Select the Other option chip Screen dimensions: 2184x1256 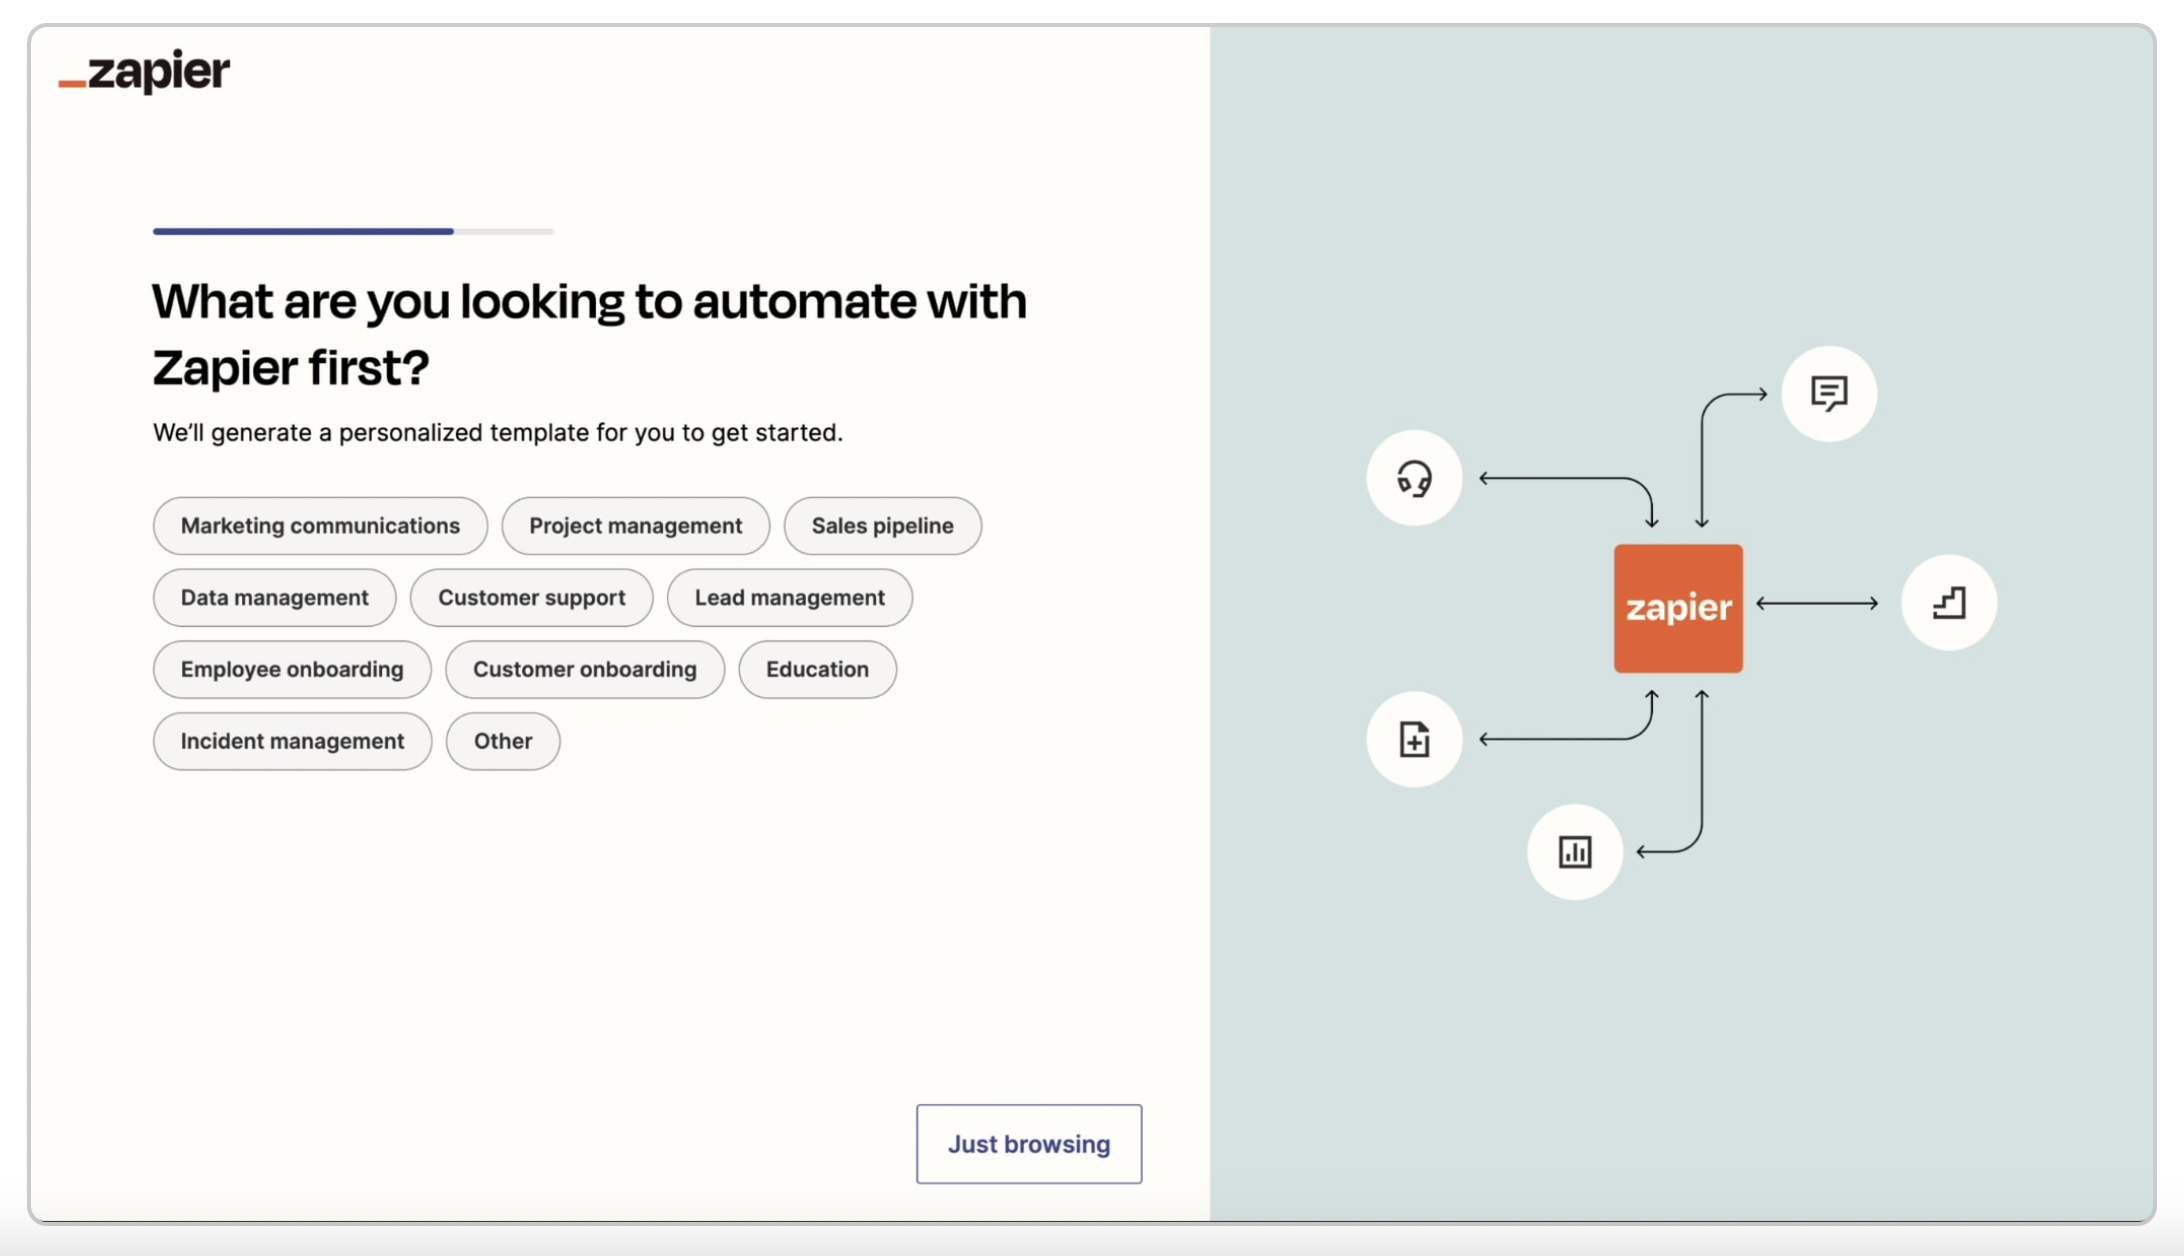[x=502, y=742]
